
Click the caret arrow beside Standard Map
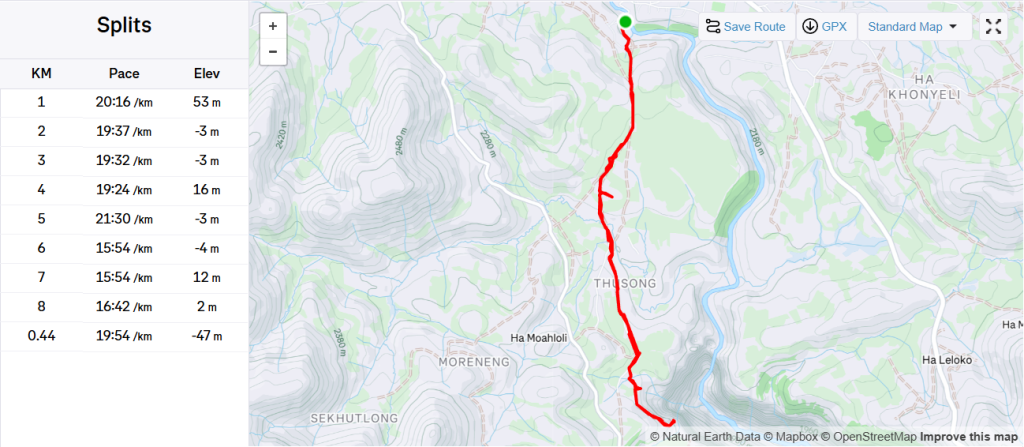[x=952, y=27]
